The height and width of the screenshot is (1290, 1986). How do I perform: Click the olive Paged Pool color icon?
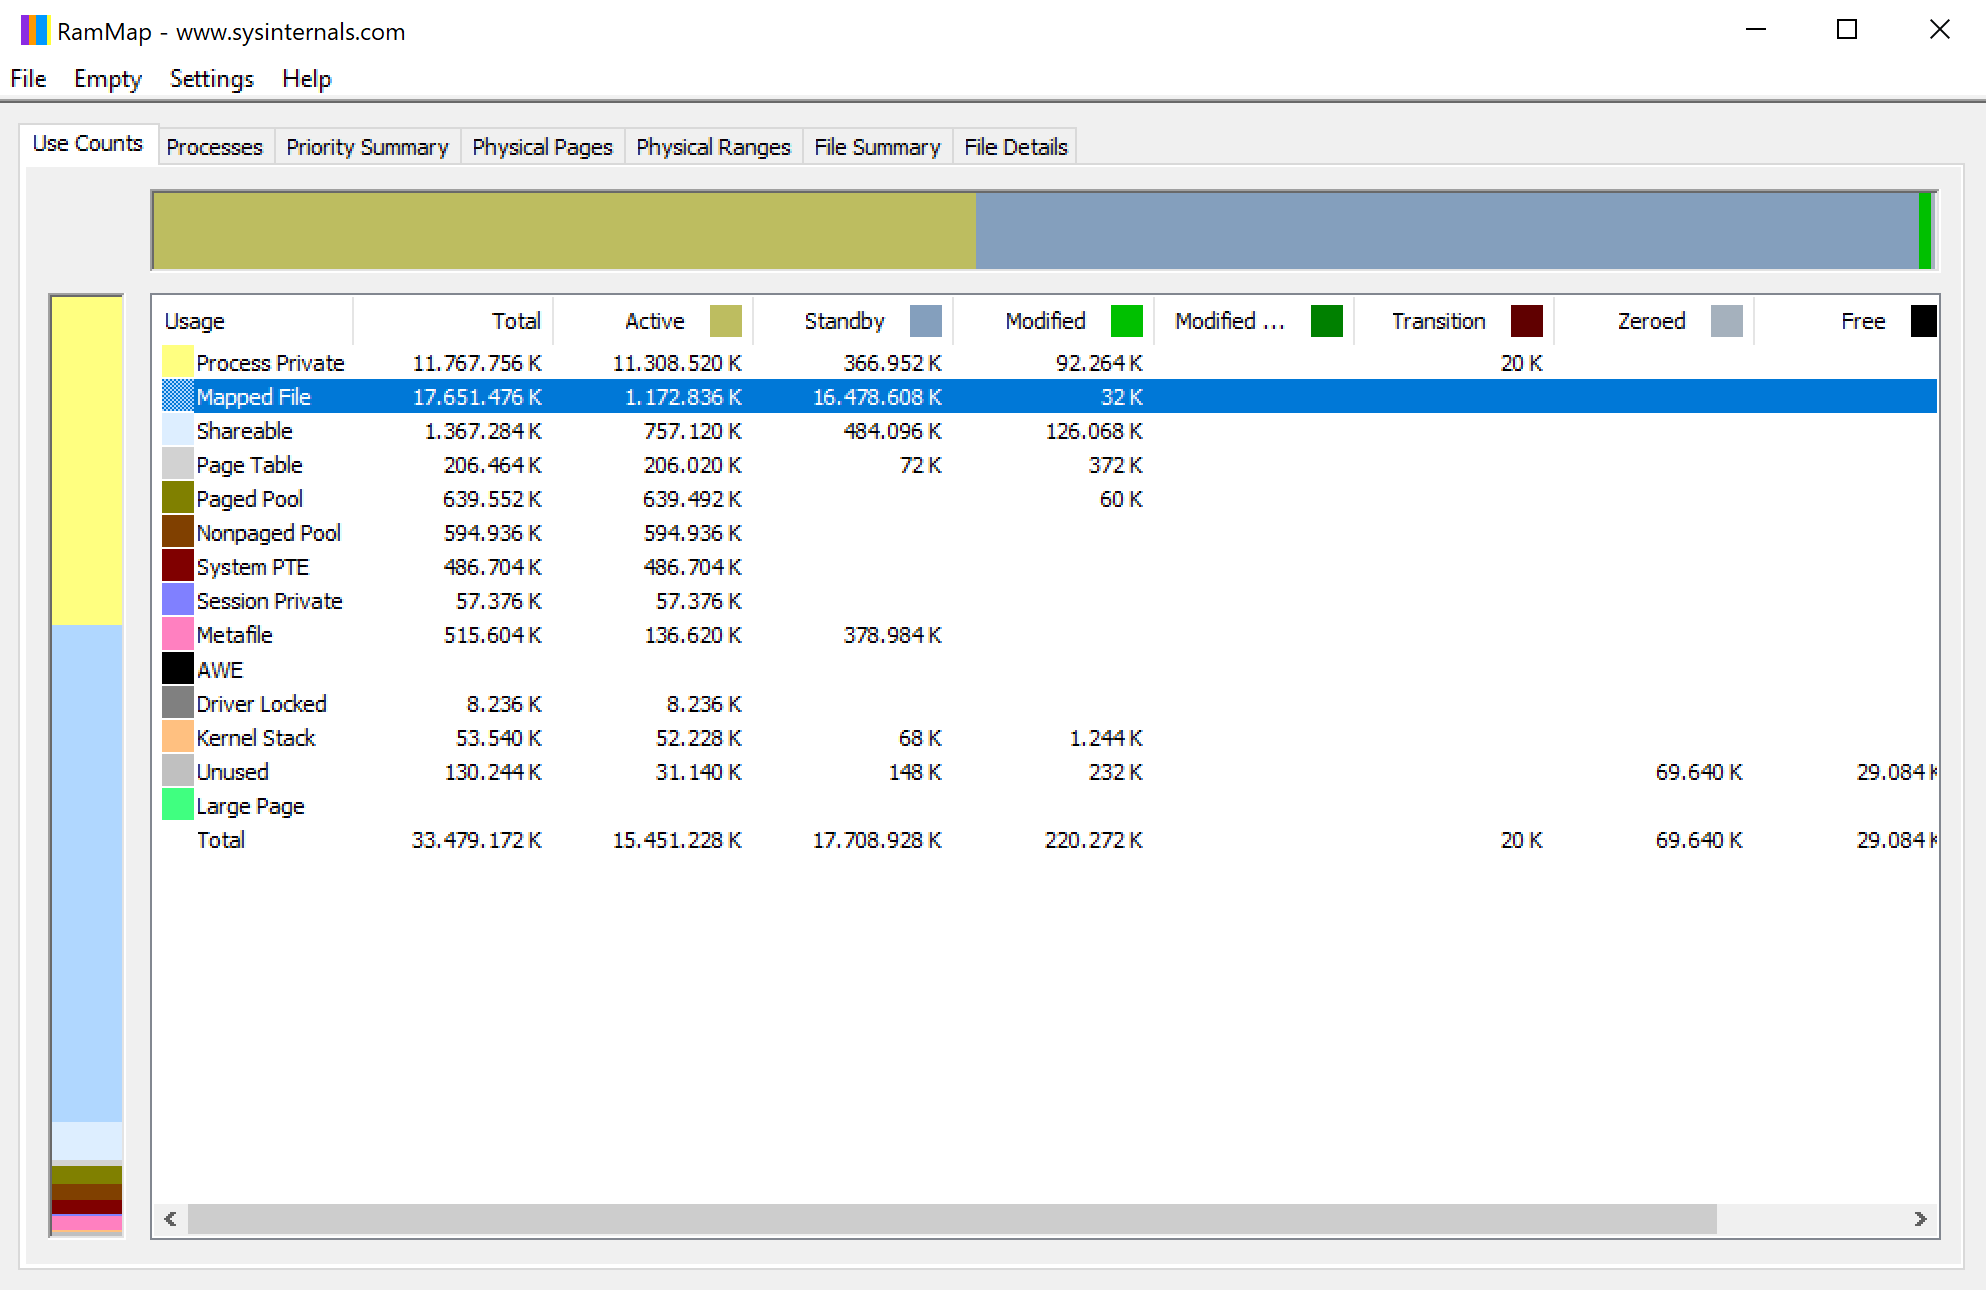tap(177, 498)
